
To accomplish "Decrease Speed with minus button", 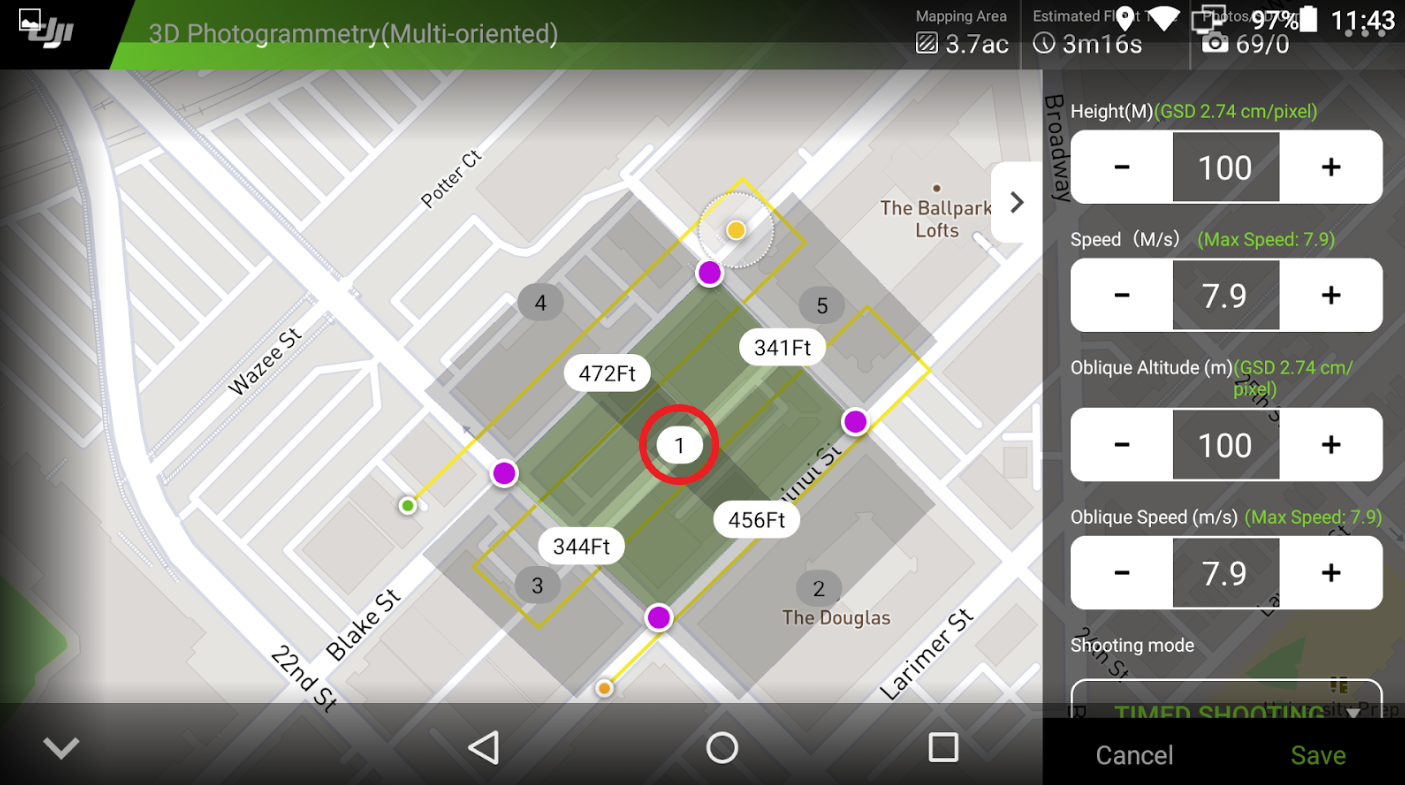I will [x=1122, y=295].
